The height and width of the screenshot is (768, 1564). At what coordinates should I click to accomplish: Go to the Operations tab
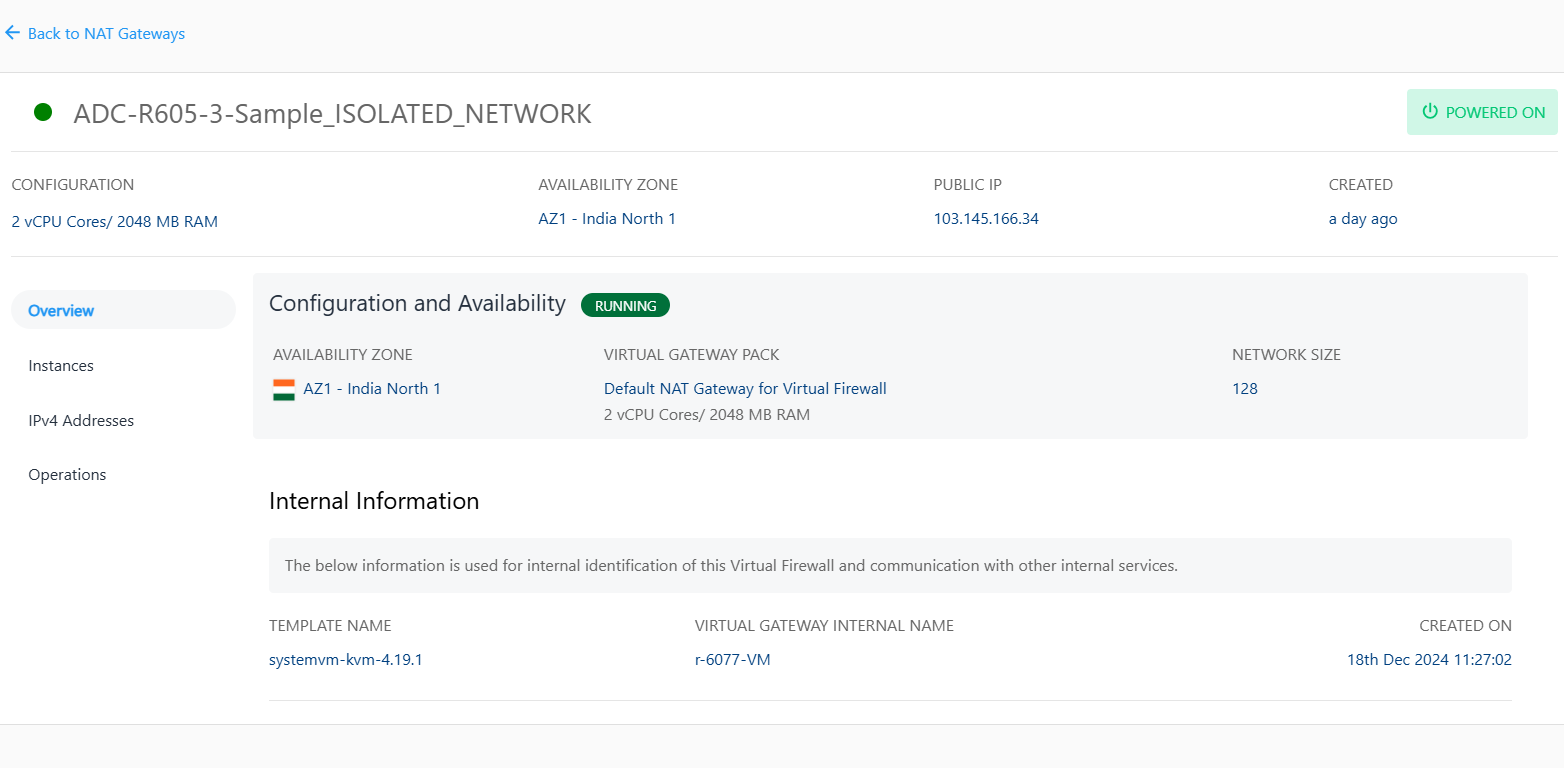(x=67, y=475)
